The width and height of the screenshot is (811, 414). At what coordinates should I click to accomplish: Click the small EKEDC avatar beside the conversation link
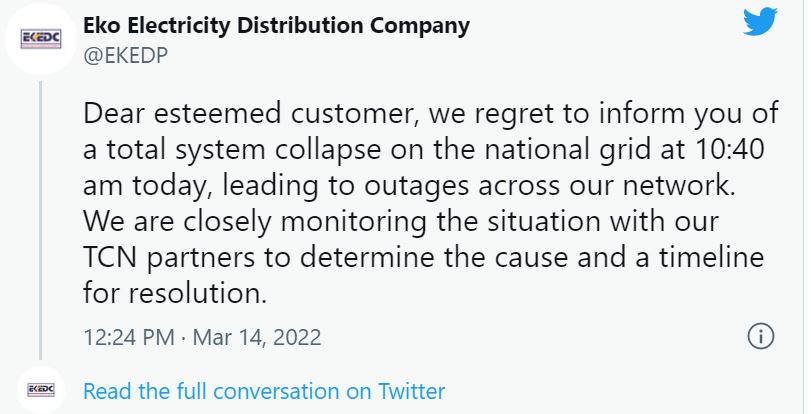click(40, 389)
